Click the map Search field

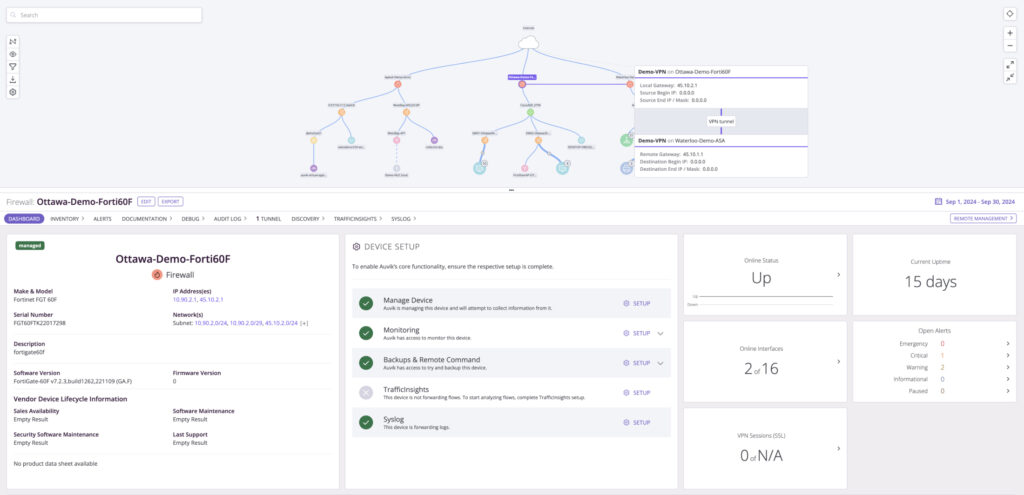point(105,15)
